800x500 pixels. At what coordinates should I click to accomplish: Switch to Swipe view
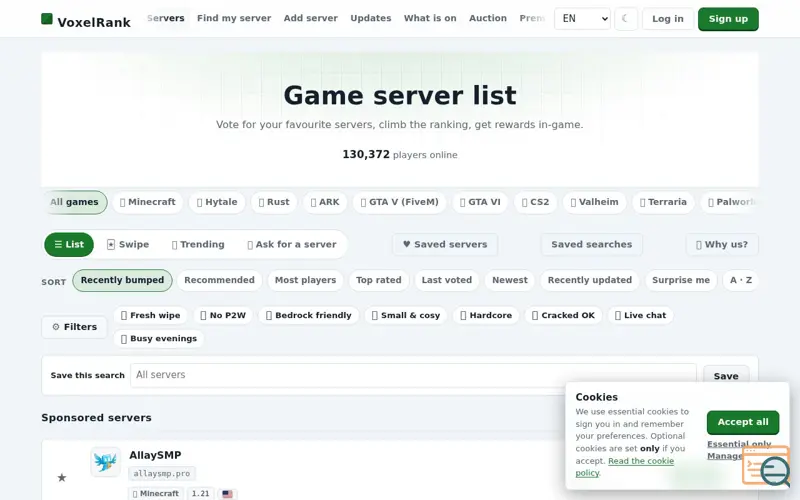click(128, 244)
